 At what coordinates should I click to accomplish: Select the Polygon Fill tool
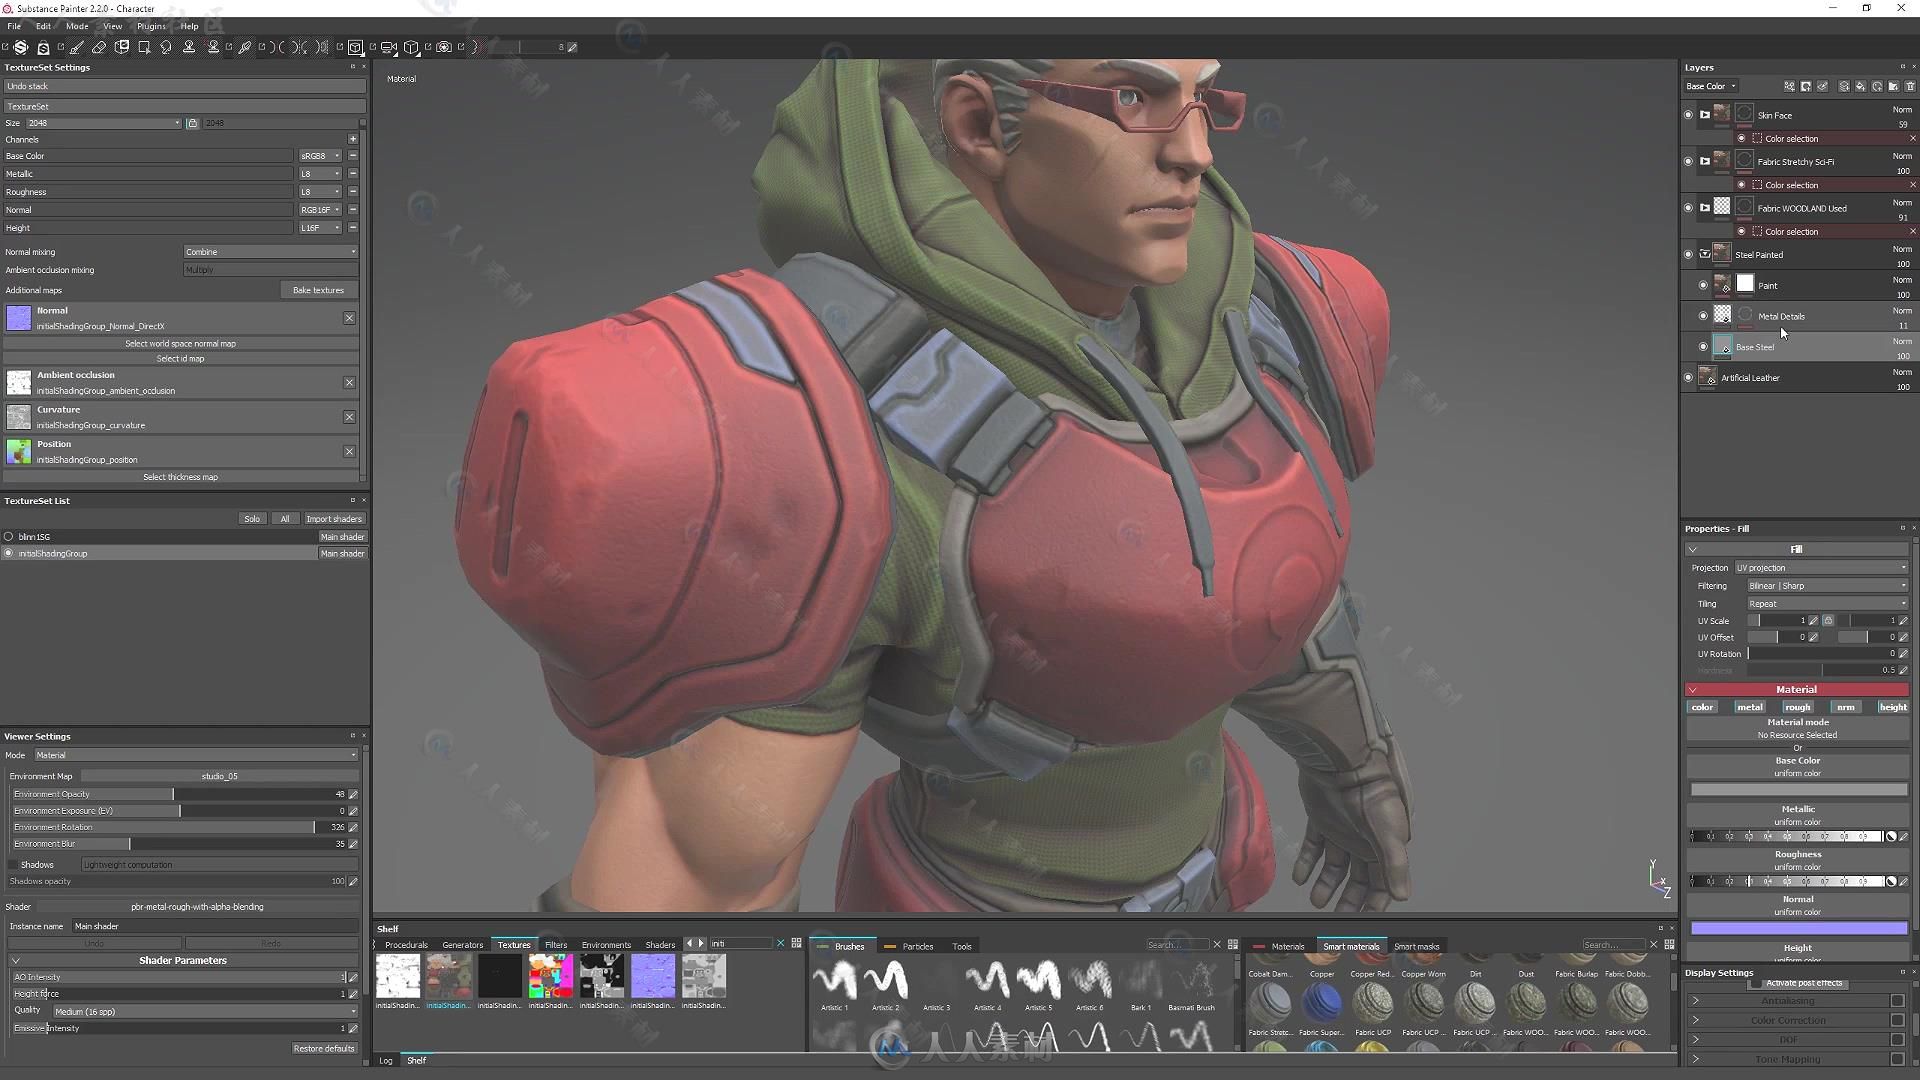tap(144, 47)
